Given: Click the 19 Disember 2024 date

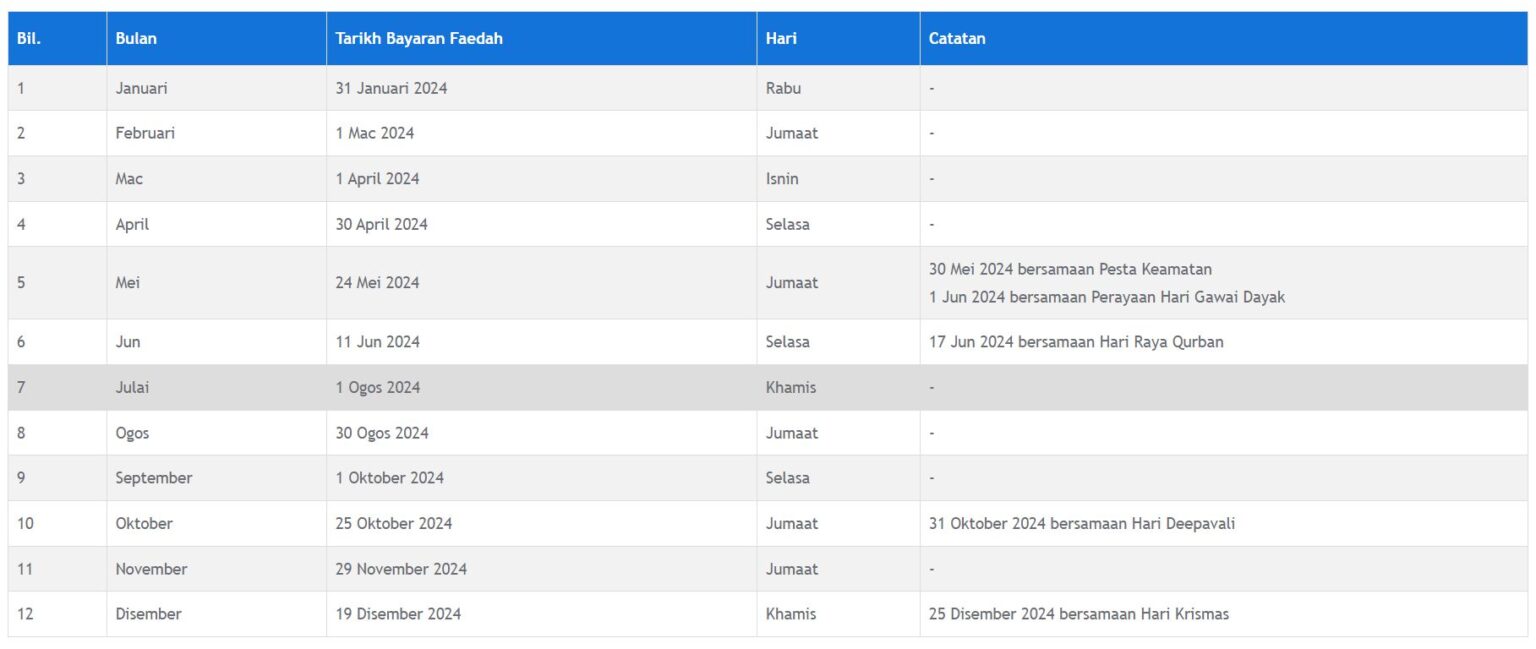Looking at the screenshot, I should [x=398, y=614].
